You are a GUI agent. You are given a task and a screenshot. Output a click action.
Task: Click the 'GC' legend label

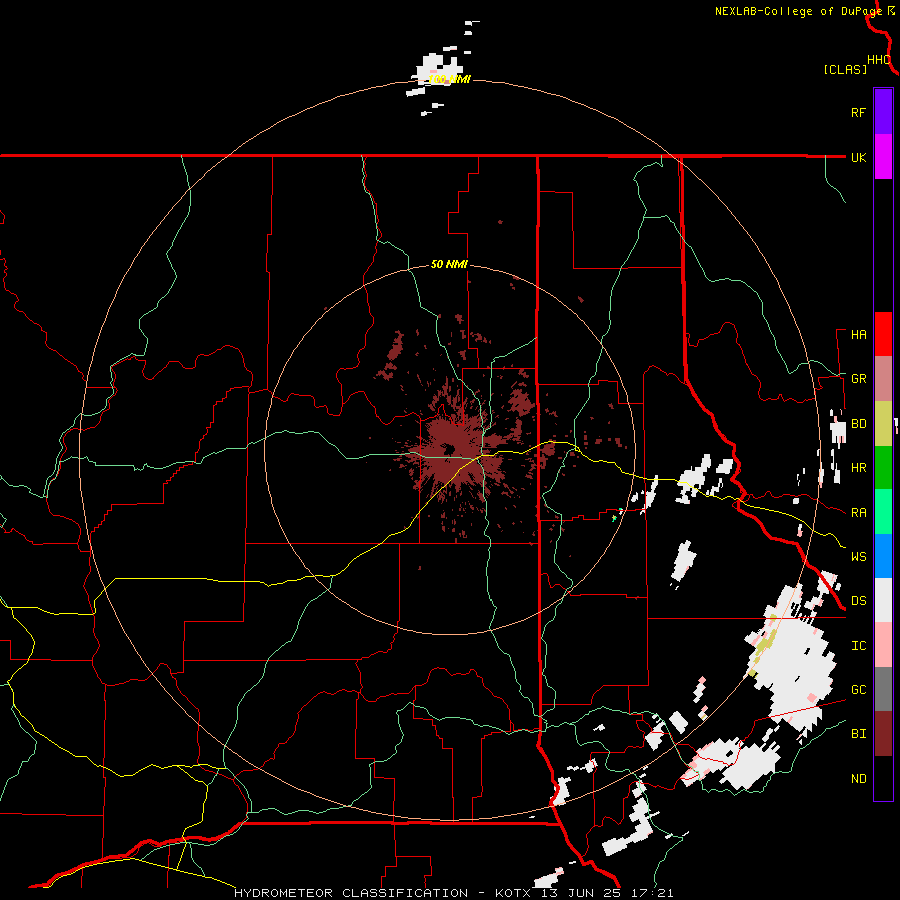click(x=858, y=690)
